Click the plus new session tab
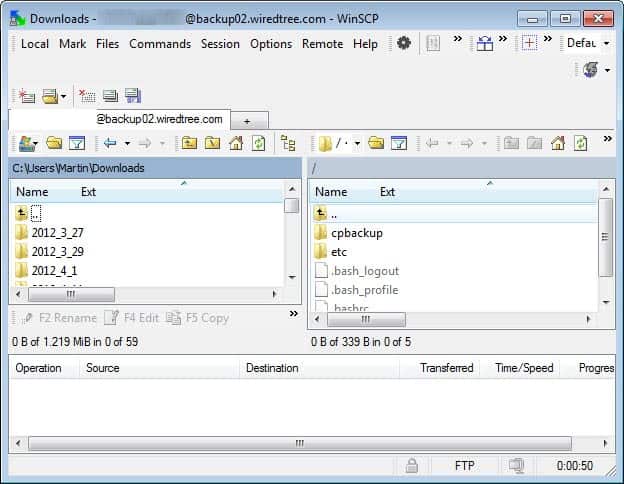624x484 pixels. coord(249,121)
